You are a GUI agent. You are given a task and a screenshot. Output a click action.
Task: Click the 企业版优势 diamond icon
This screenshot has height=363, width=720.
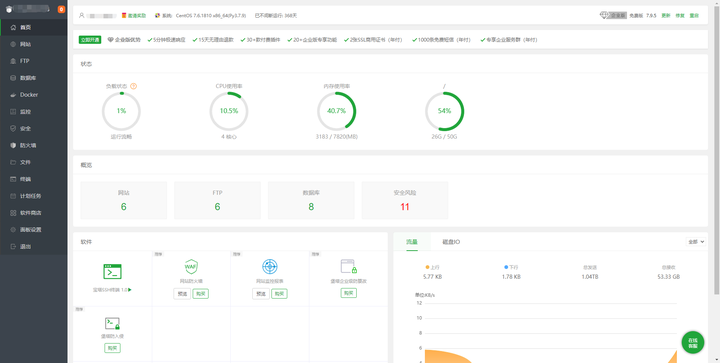[x=110, y=40]
